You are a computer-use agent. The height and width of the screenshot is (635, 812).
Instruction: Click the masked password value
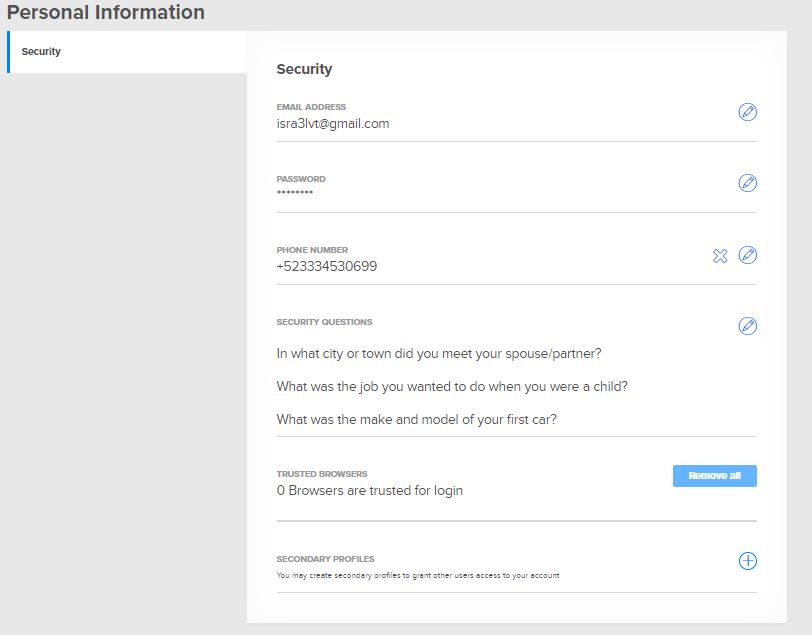click(x=295, y=193)
